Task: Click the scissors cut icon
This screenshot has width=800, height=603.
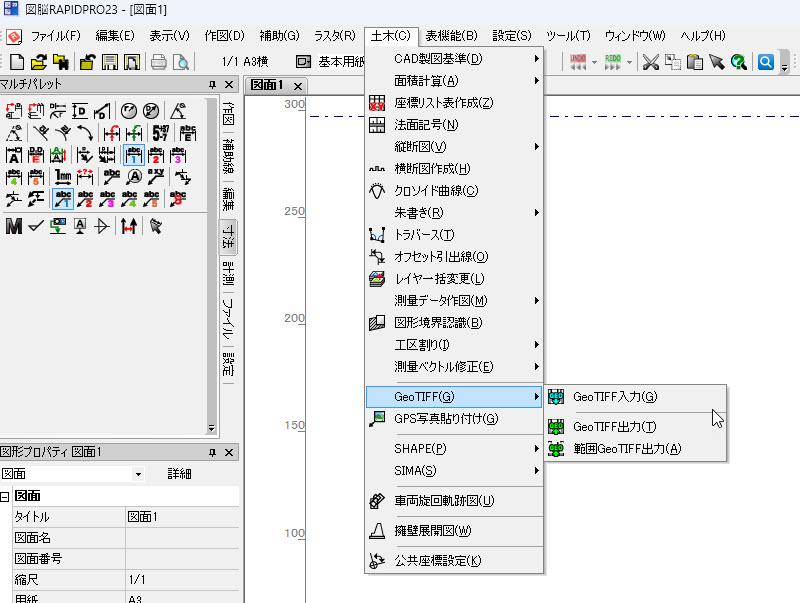Action: click(x=650, y=62)
